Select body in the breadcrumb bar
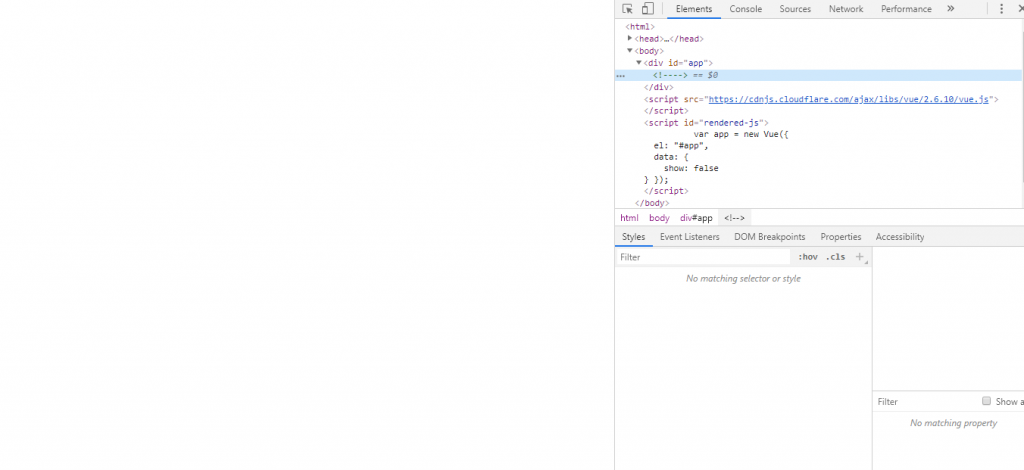 tap(659, 218)
